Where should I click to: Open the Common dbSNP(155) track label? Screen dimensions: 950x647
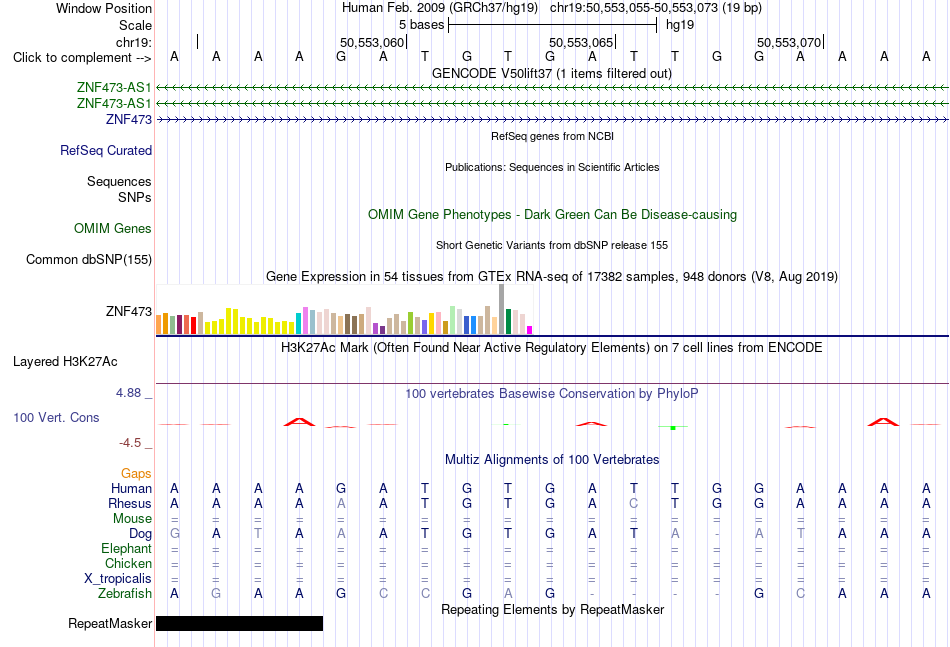(x=89, y=259)
